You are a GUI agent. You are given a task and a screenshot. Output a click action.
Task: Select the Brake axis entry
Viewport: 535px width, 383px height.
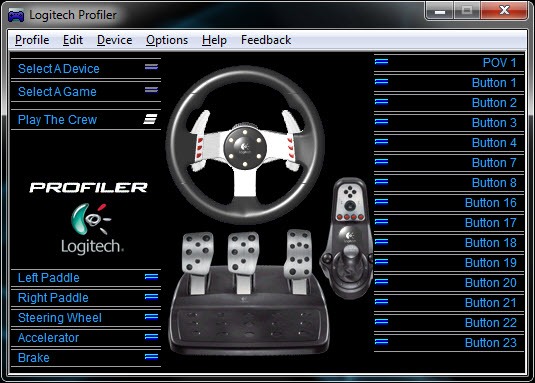86,357
